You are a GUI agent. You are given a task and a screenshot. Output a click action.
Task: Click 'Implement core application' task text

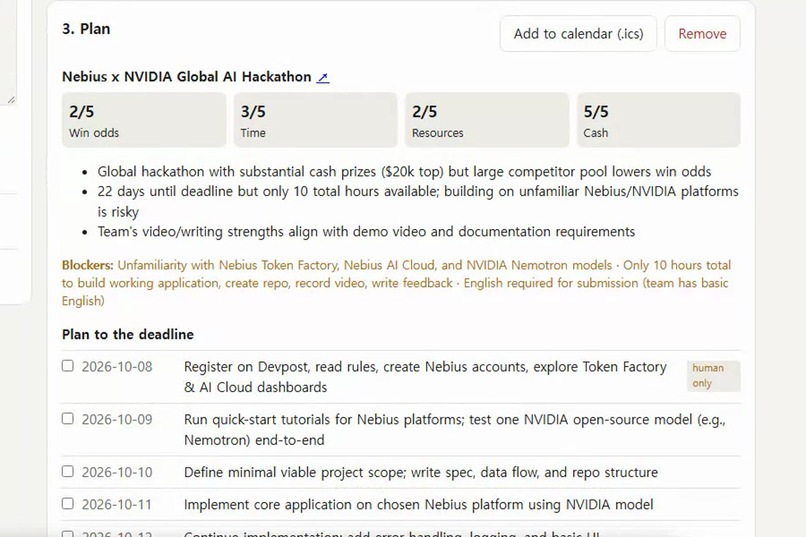418,505
